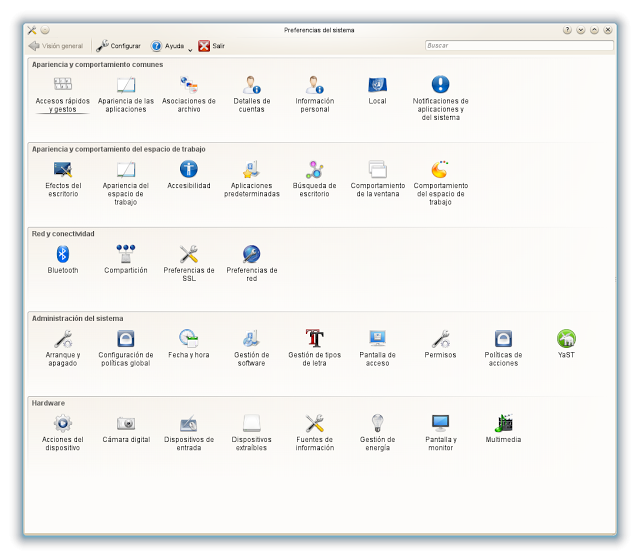Open Gestión de tipos de letra
The width and height of the screenshot is (640, 559).
[x=314, y=340]
